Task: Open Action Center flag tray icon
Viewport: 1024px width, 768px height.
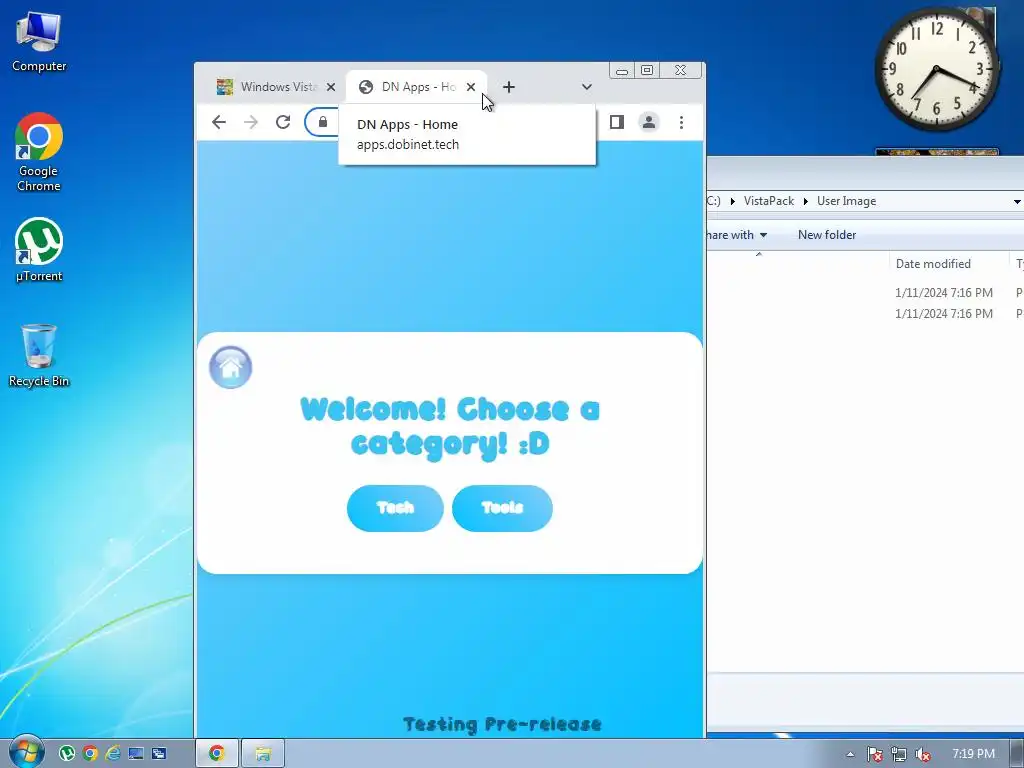Action: tap(874, 754)
